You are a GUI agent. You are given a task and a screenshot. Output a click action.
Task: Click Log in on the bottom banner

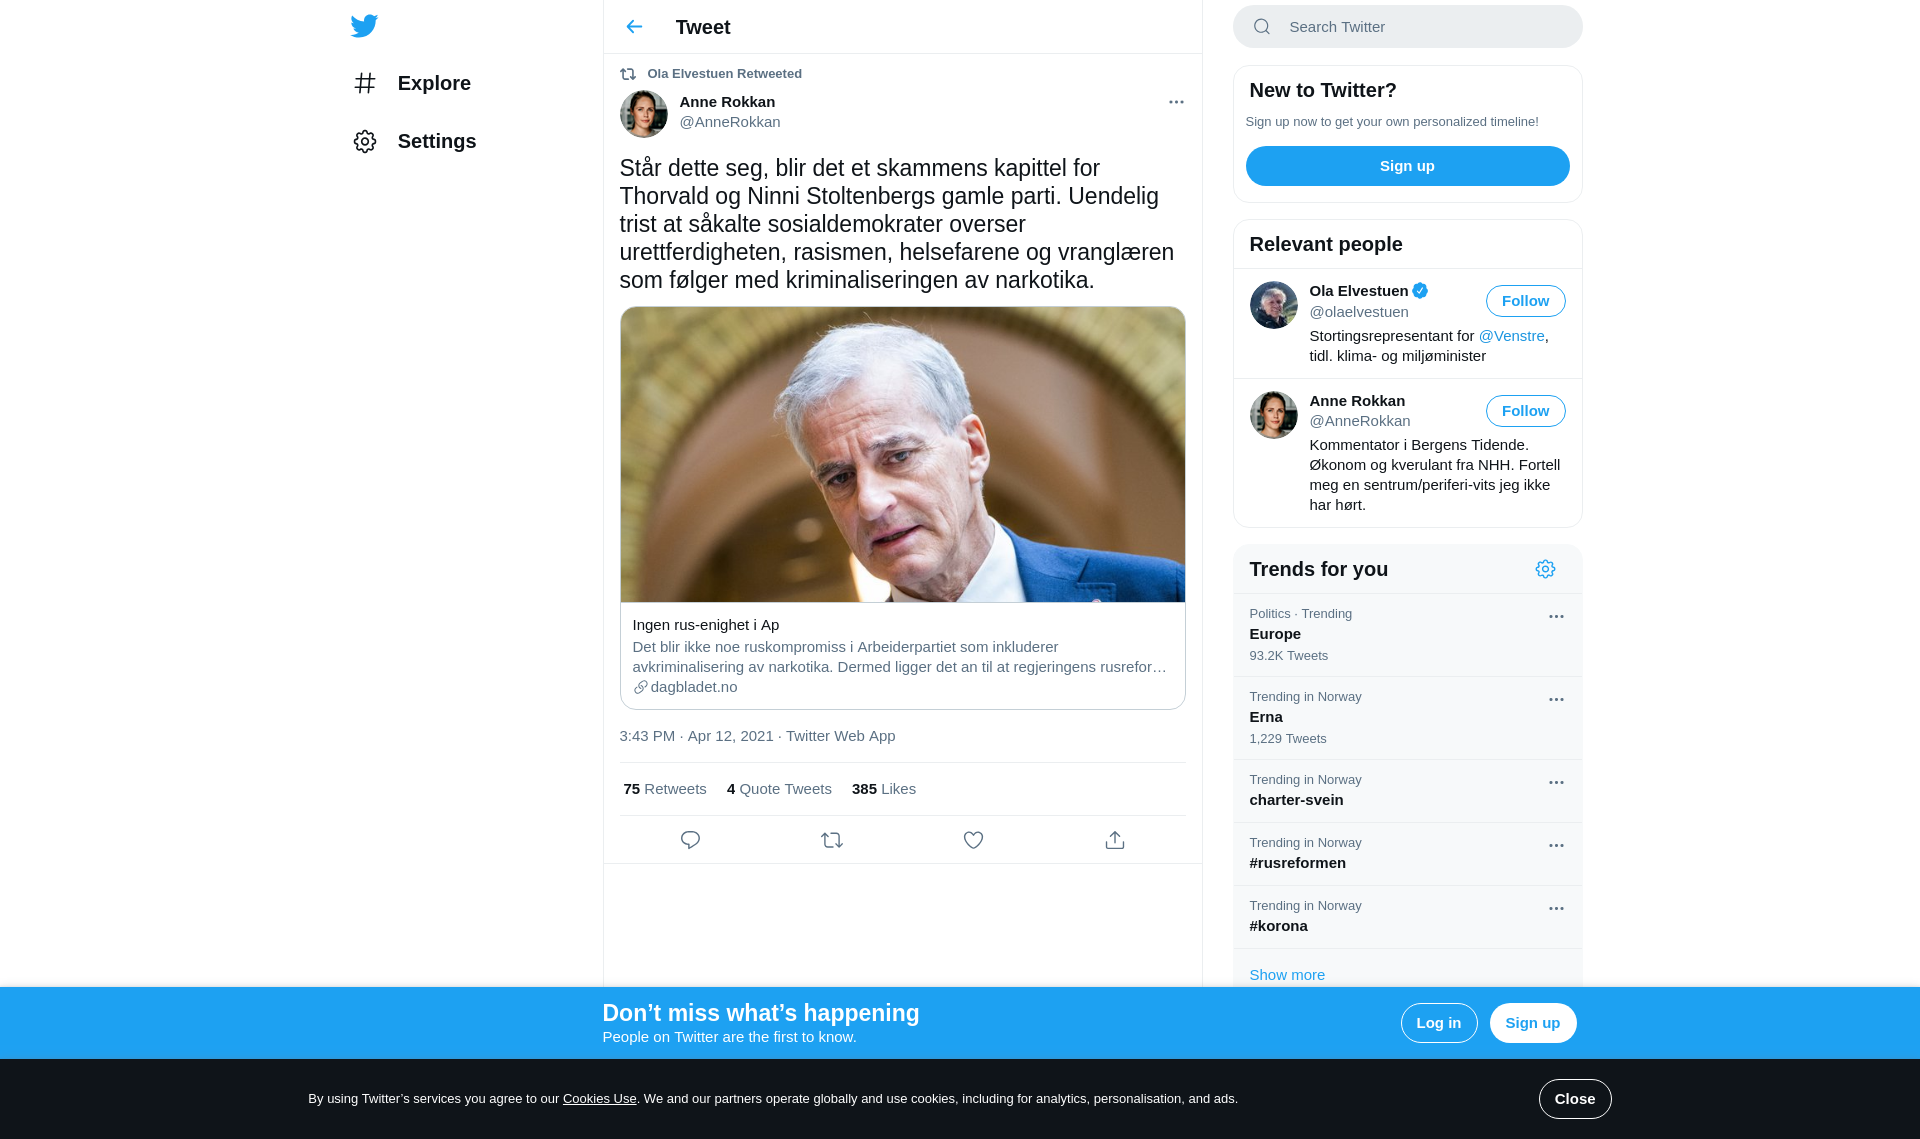[x=1438, y=1023]
